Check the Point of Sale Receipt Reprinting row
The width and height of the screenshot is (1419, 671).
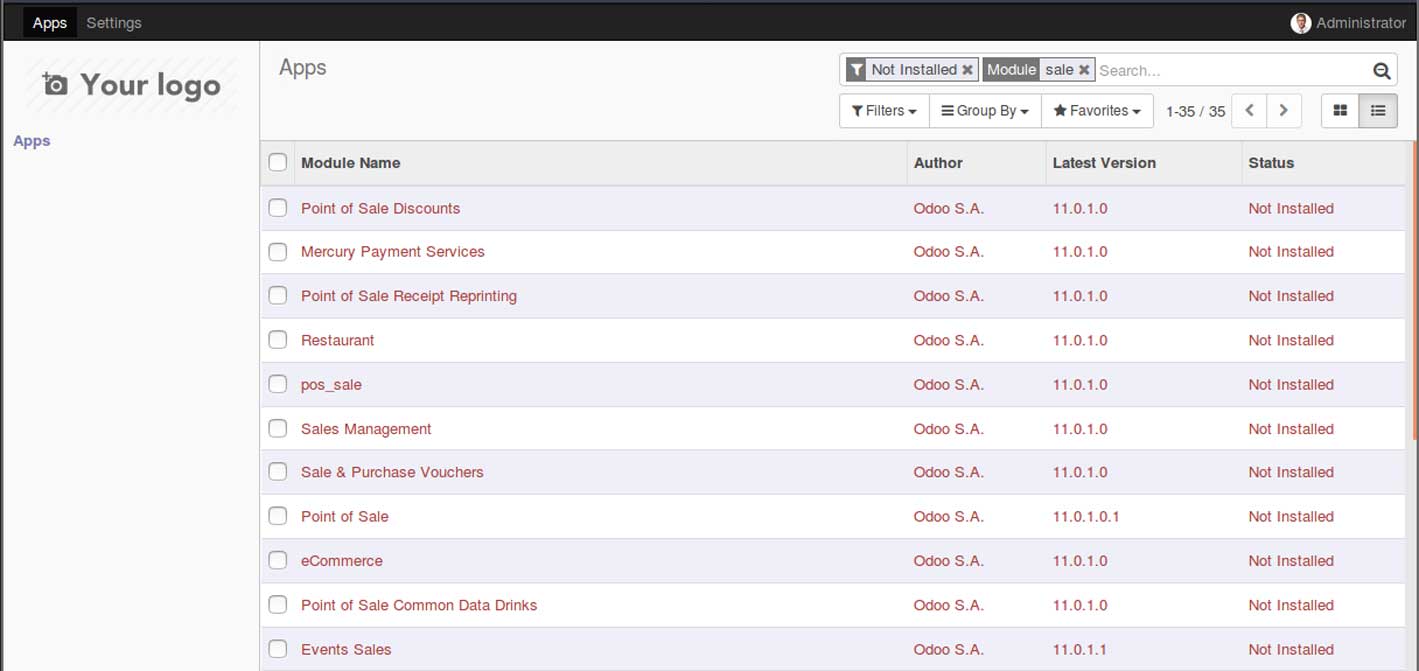pyautogui.click(x=278, y=296)
